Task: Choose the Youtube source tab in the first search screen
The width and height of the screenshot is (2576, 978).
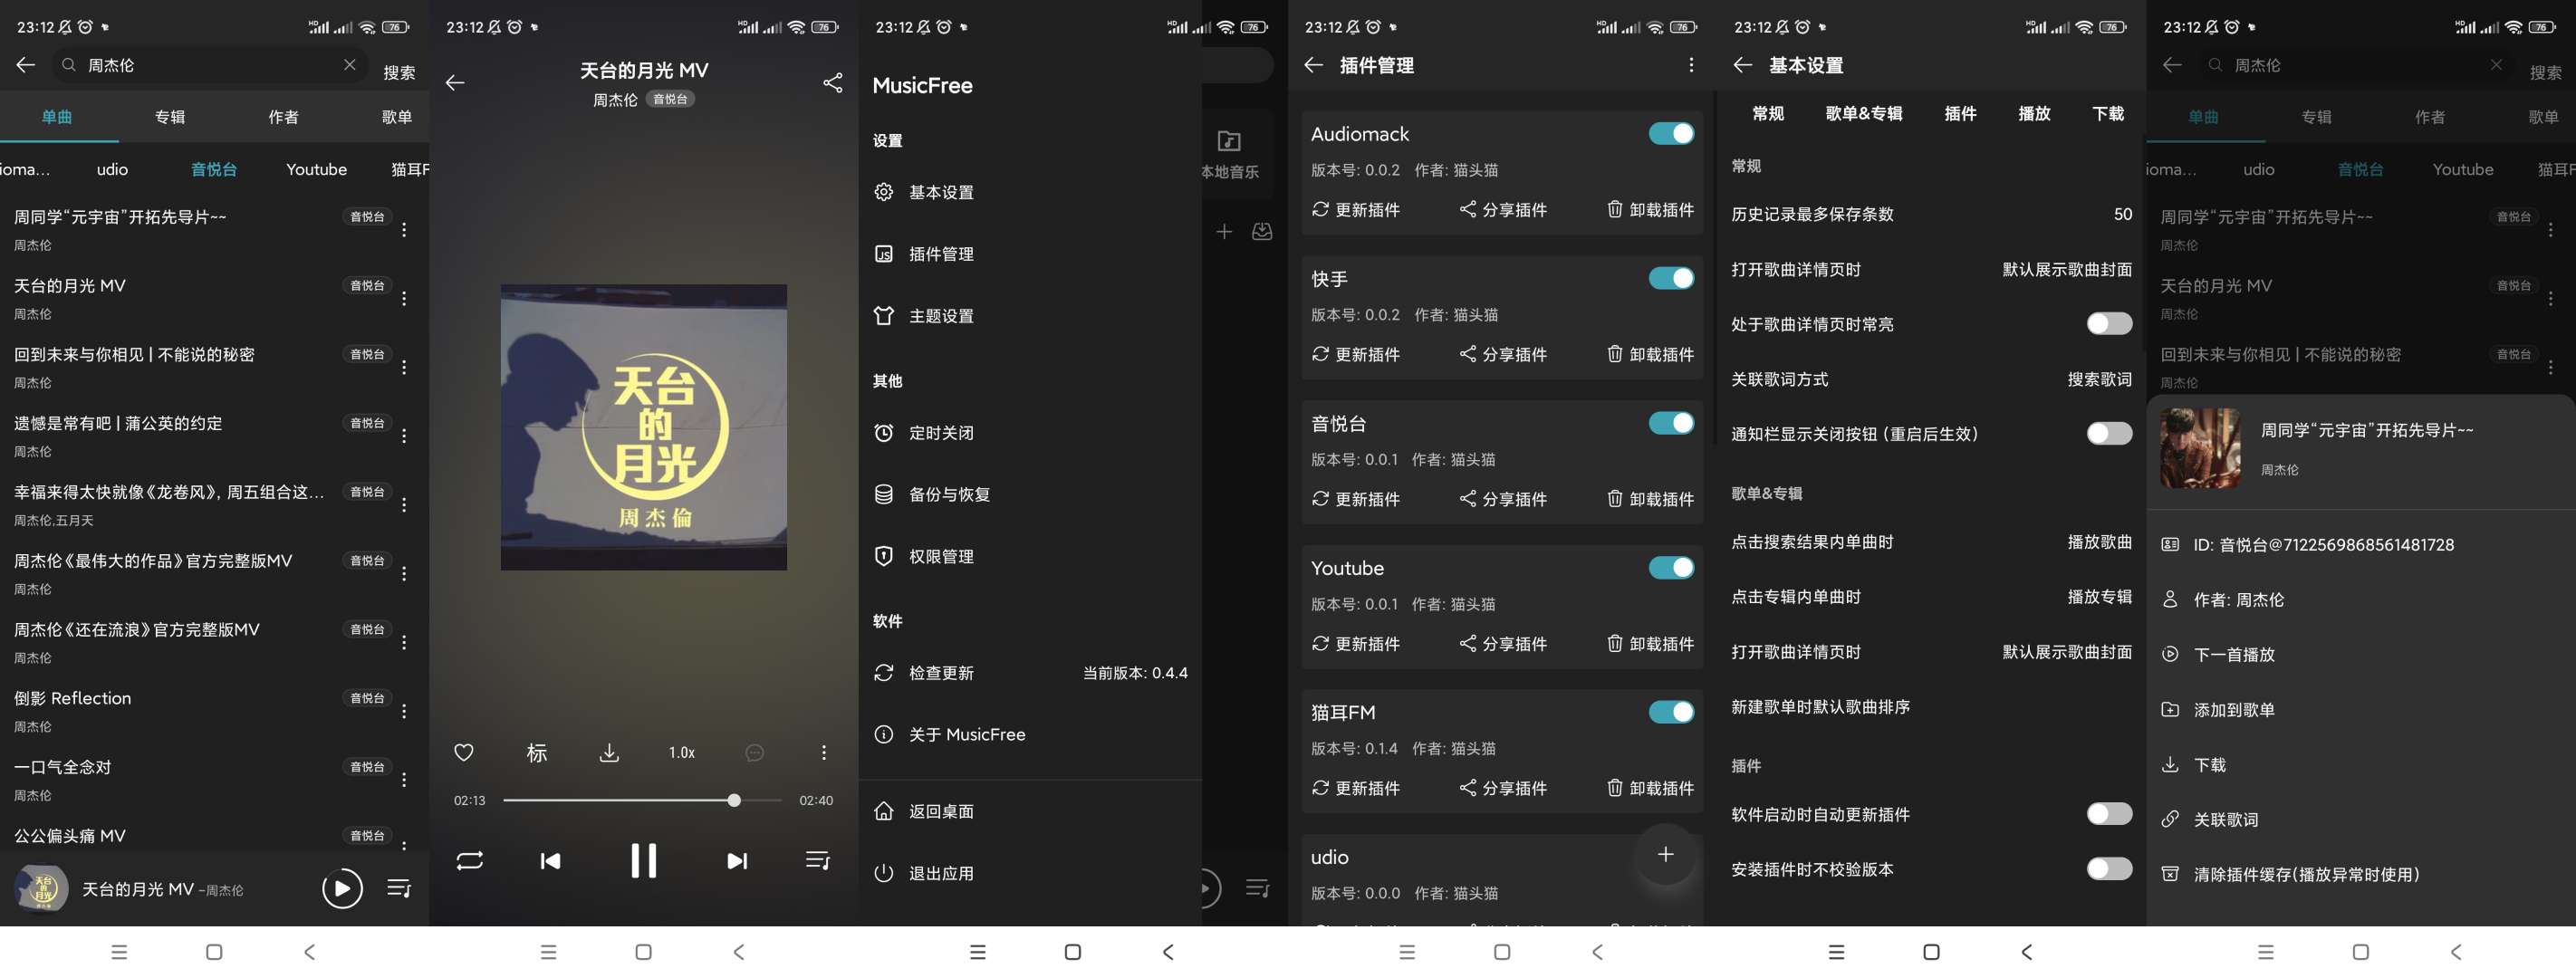Action: click(316, 169)
